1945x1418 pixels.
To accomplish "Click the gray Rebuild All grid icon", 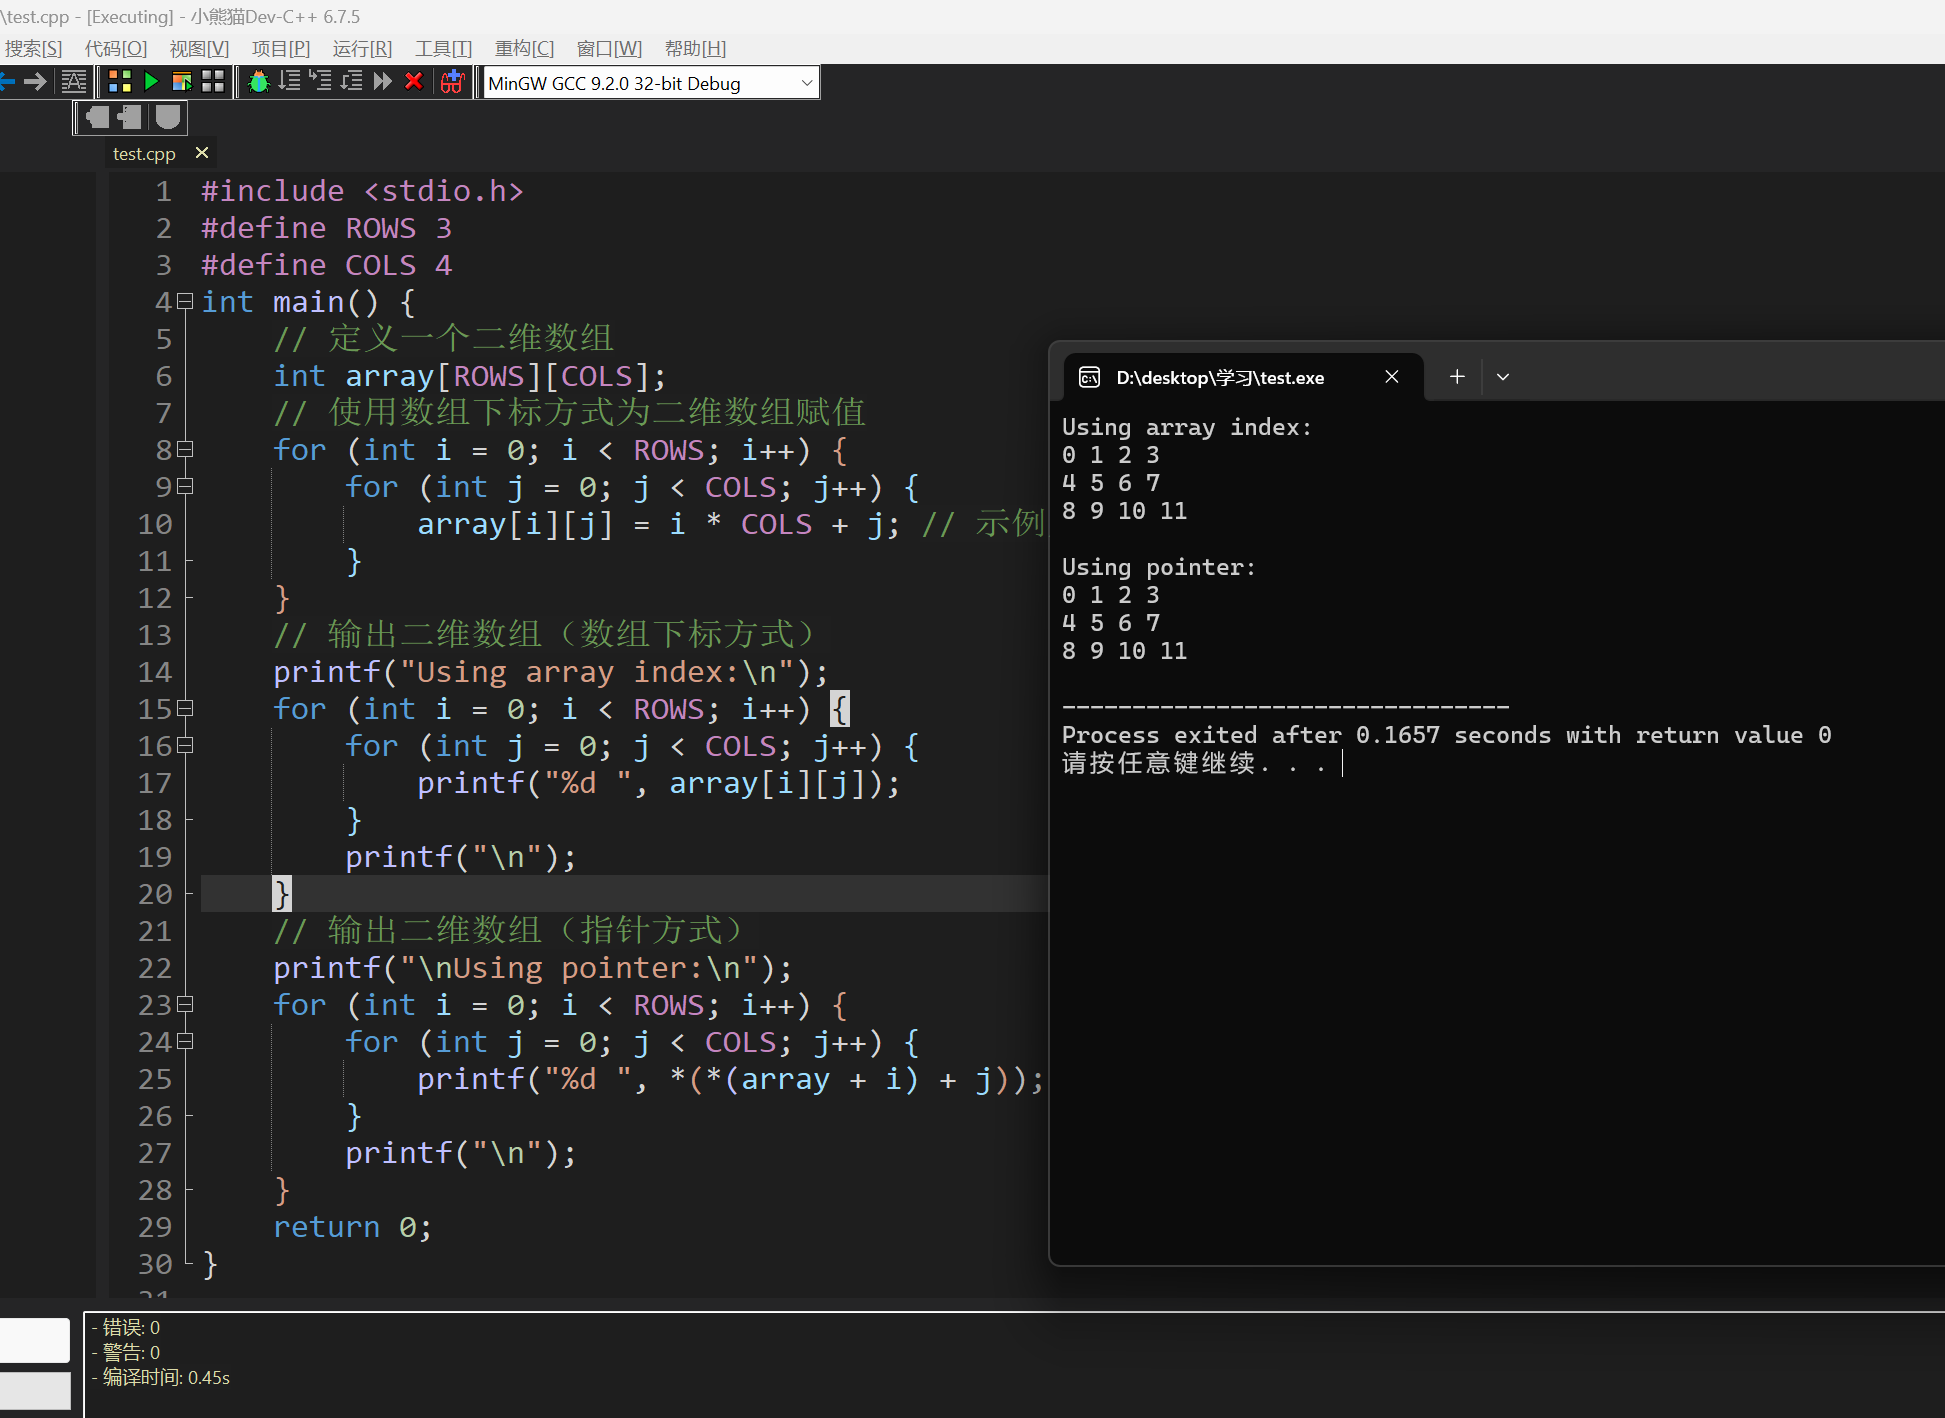I will 213,82.
